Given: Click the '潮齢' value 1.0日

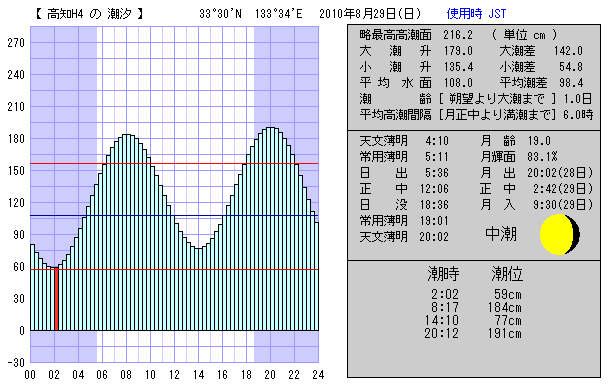Looking at the screenshot, I should click(578, 99).
